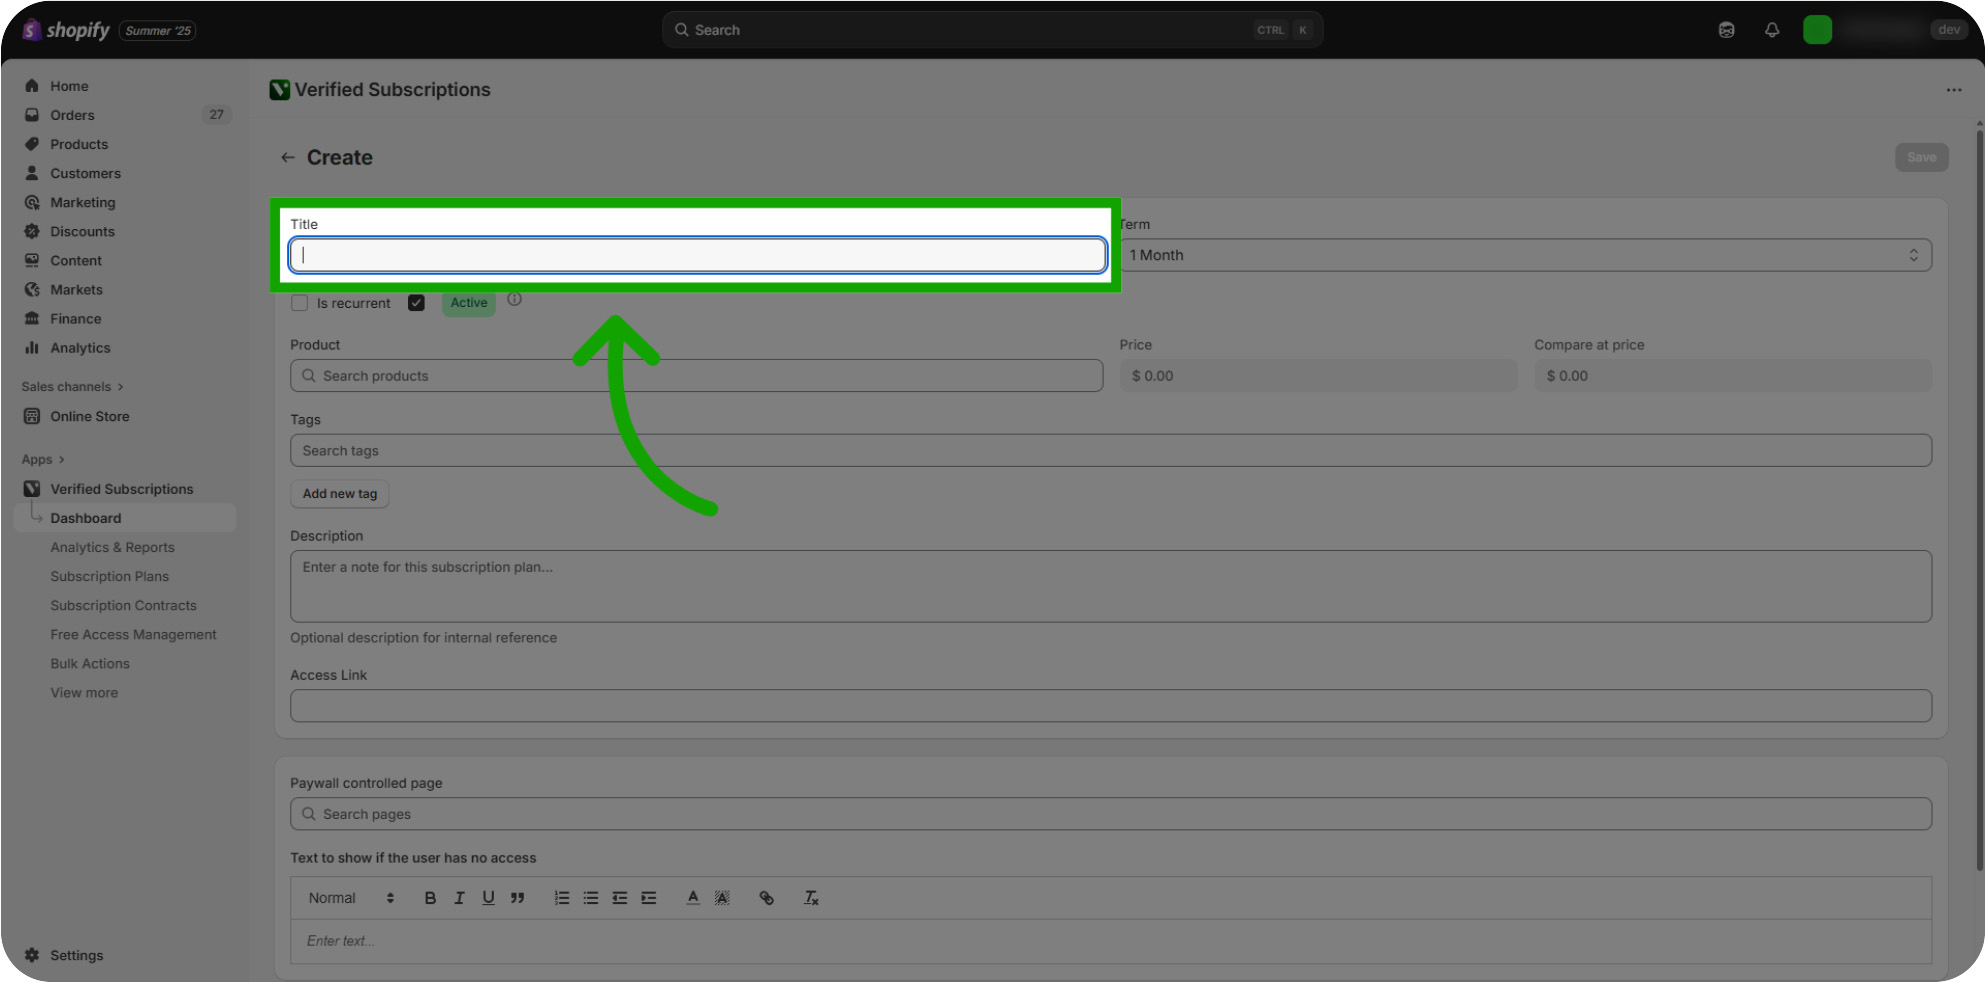The image size is (1986, 982).
Task: Apply italic formatting in text editor
Action: [459, 898]
